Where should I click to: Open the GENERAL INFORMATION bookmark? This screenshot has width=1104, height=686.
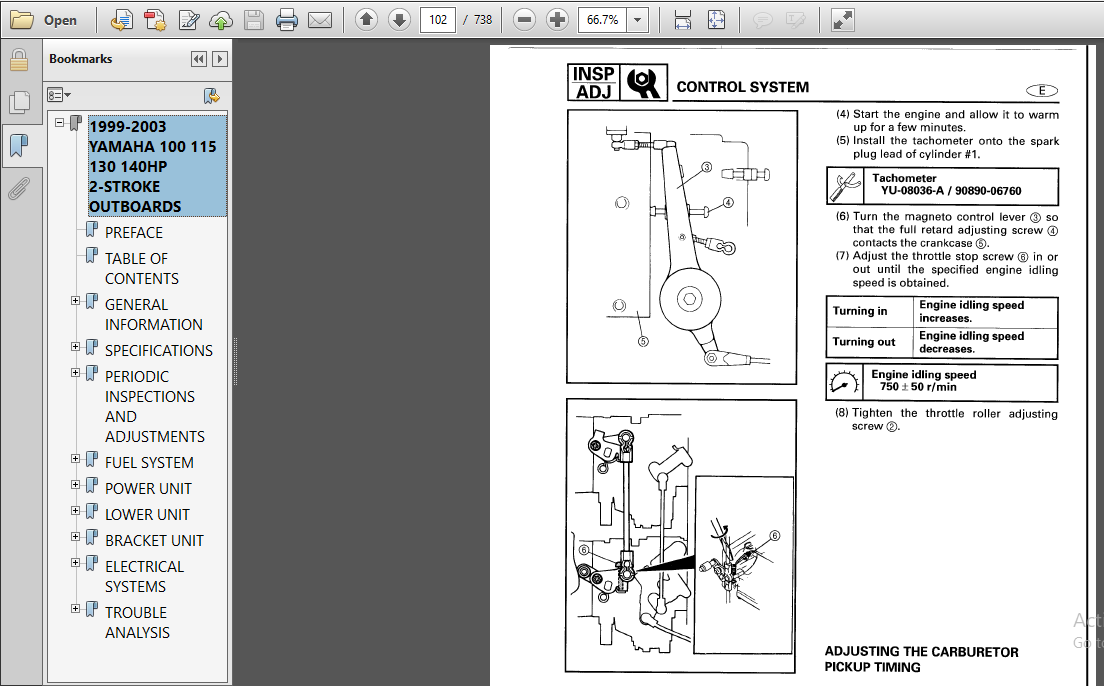tap(153, 314)
